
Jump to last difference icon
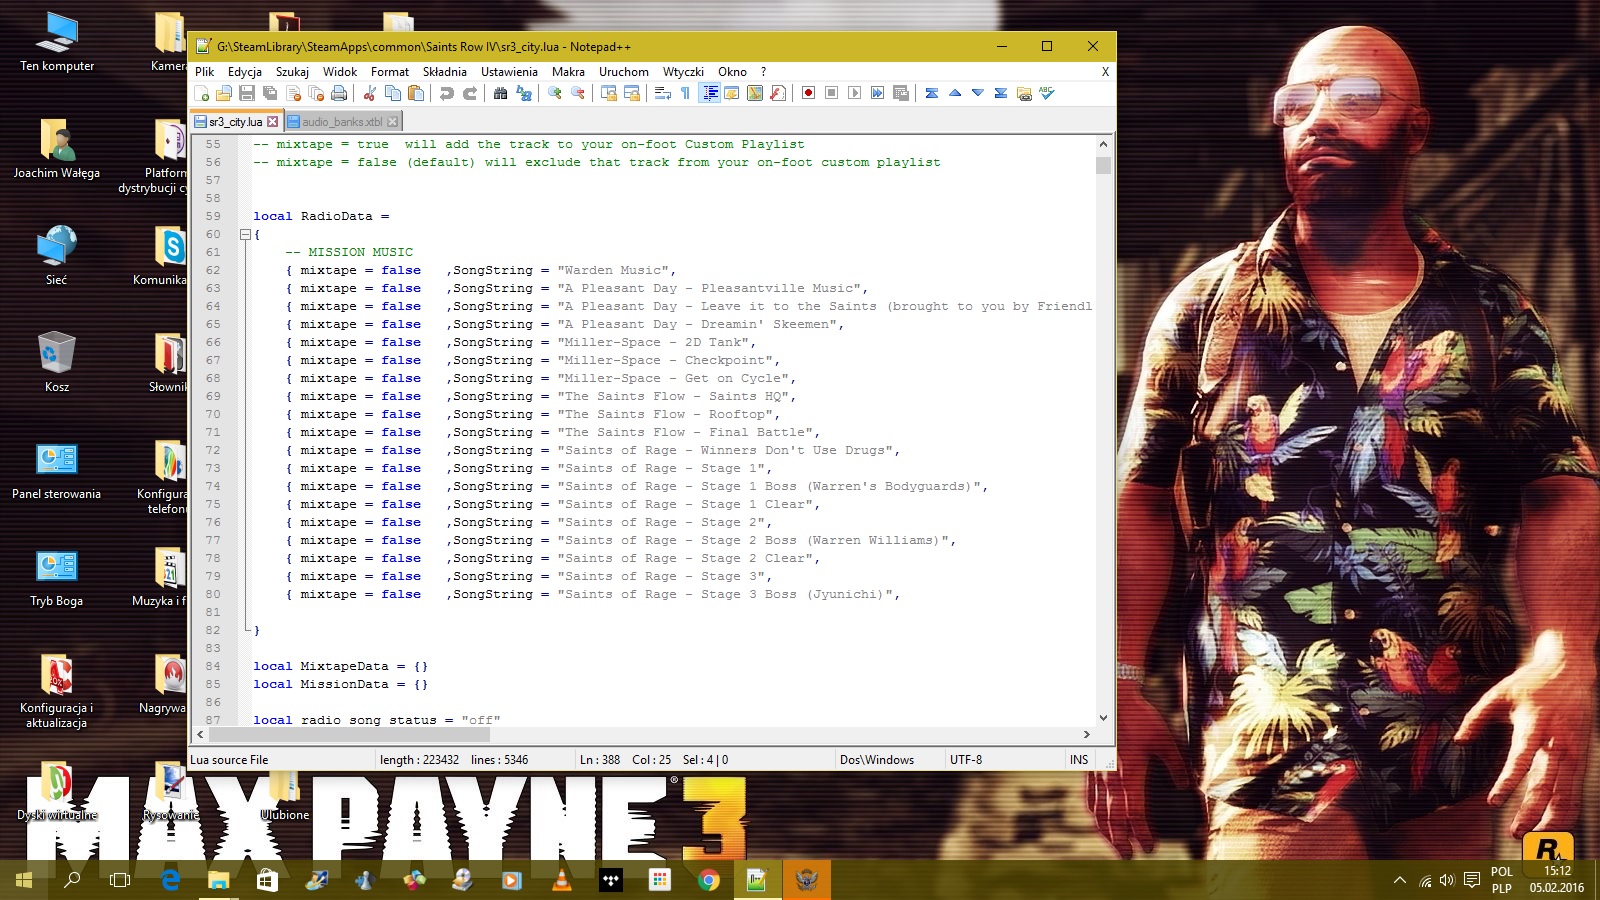1000,93
